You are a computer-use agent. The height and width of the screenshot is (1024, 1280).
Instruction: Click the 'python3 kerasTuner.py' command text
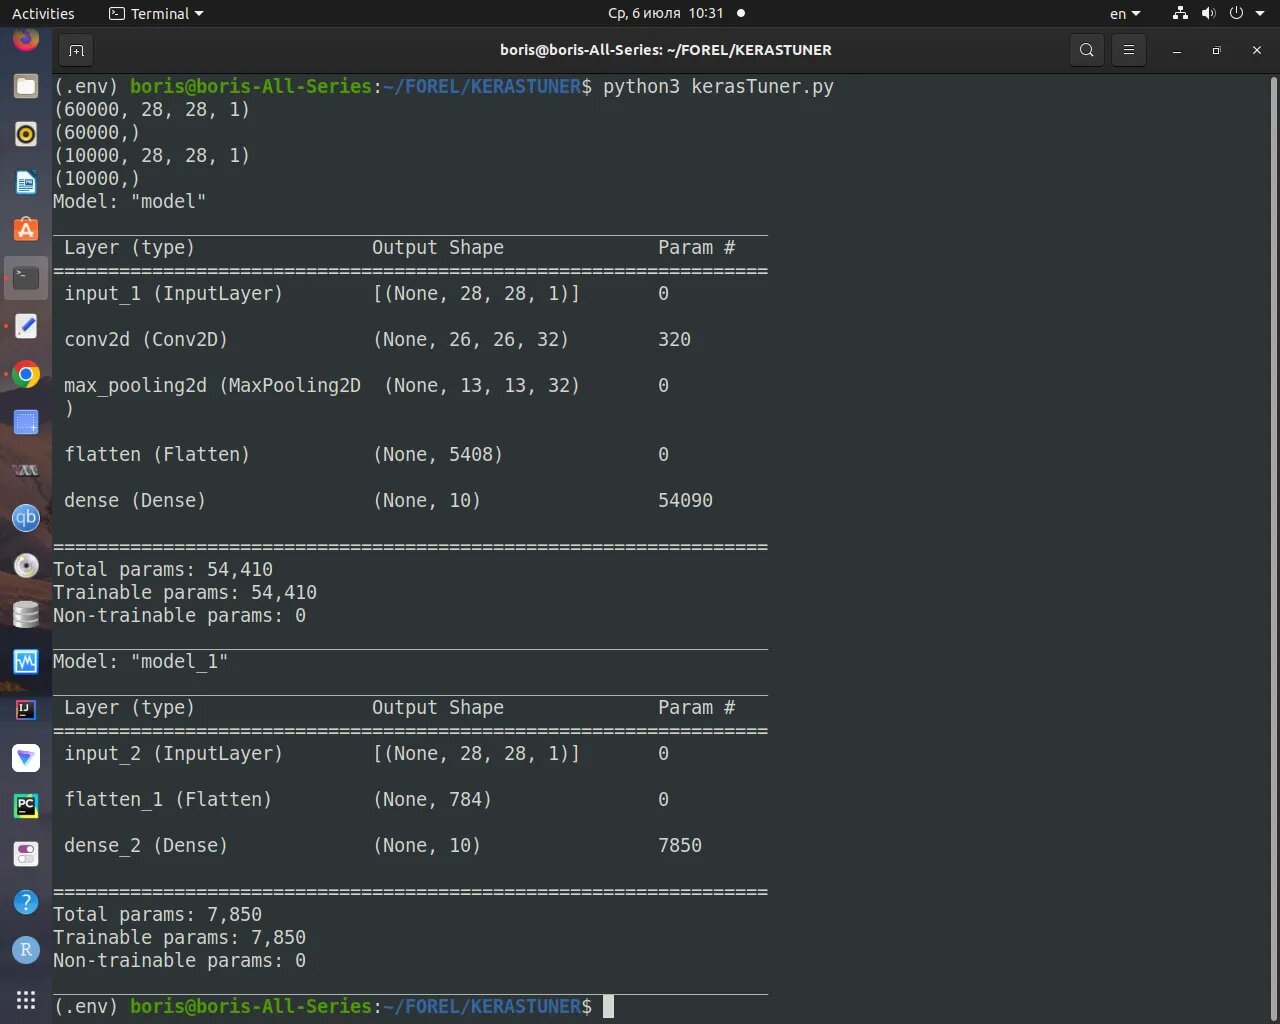718,86
